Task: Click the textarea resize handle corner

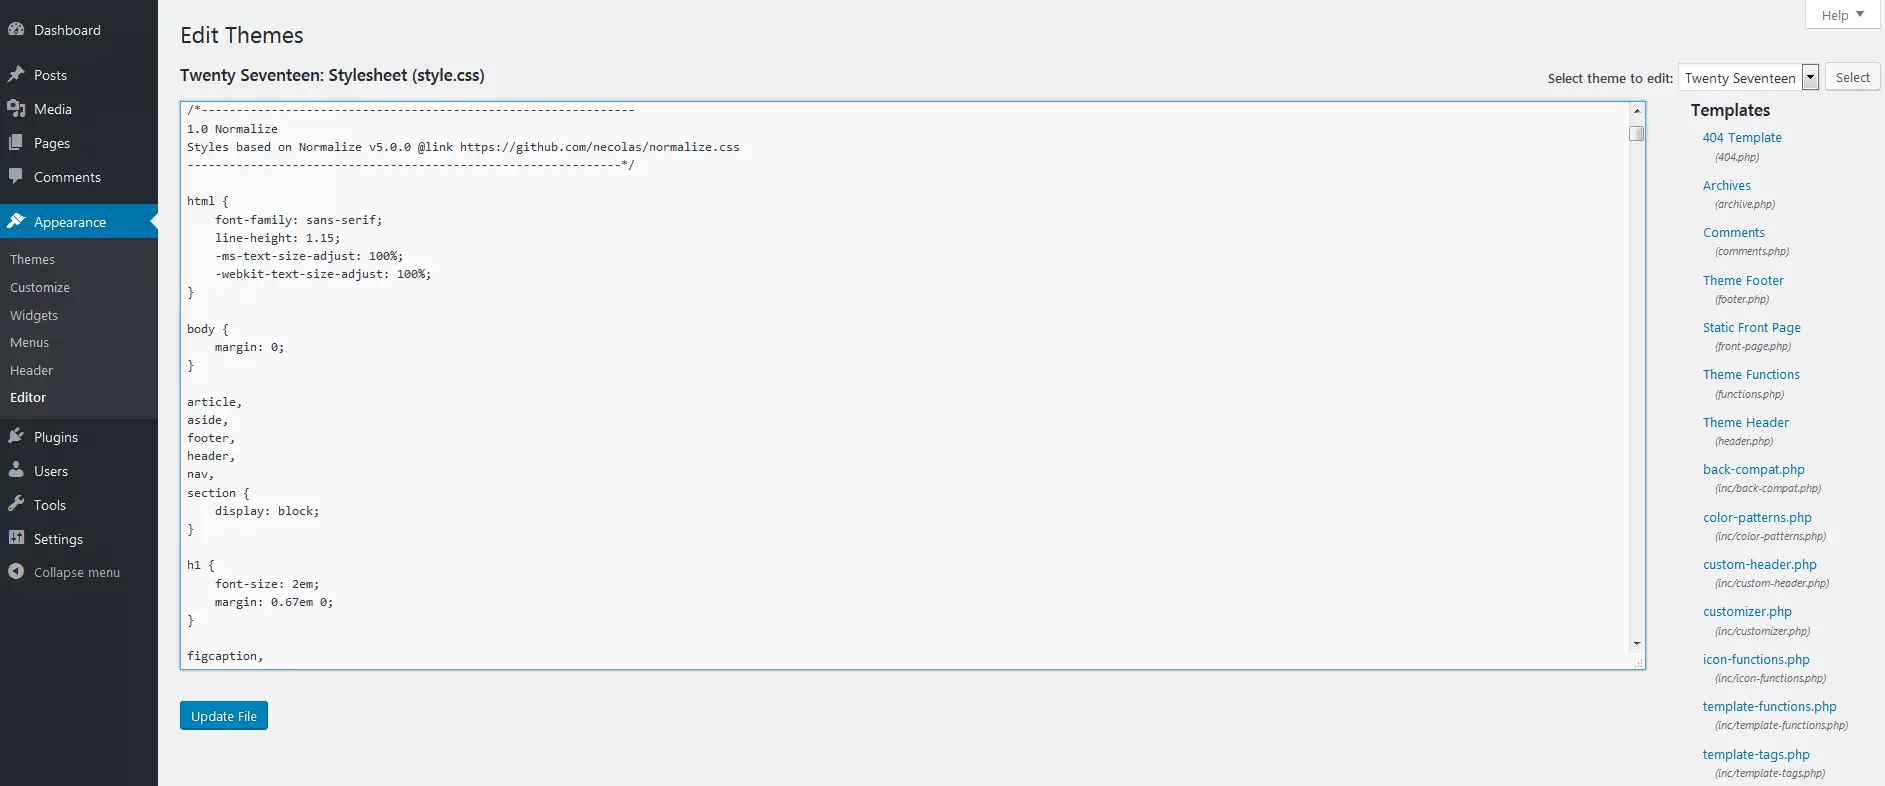Action: click(x=1638, y=662)
